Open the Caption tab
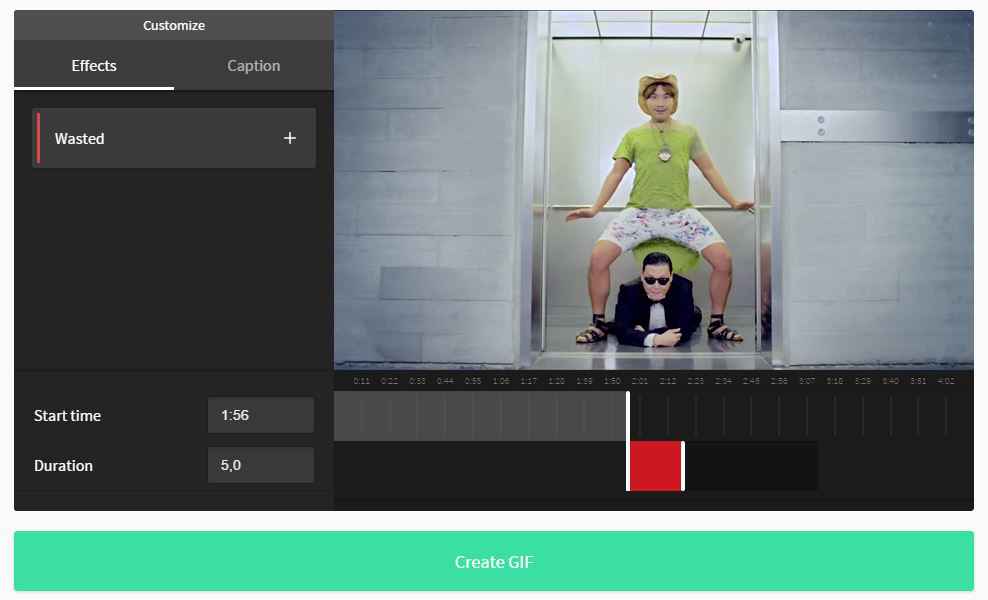 click(253, 66)
